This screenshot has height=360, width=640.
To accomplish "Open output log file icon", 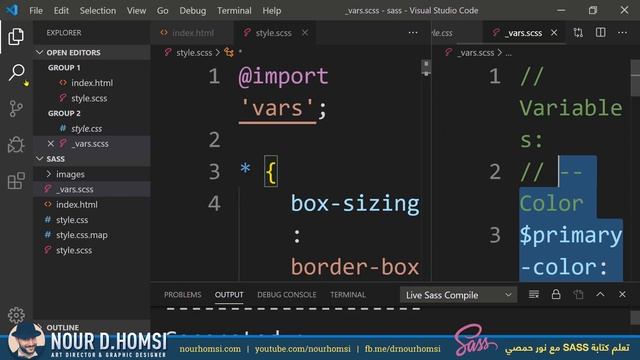I will tap(578, 294).
